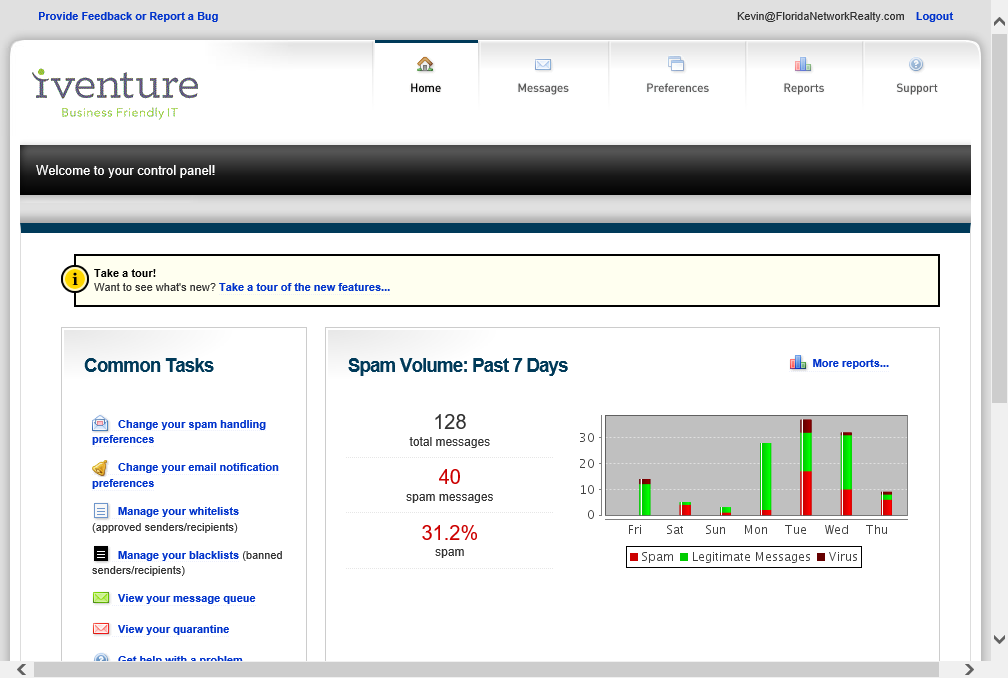Open Manage your blacklists

178,555
